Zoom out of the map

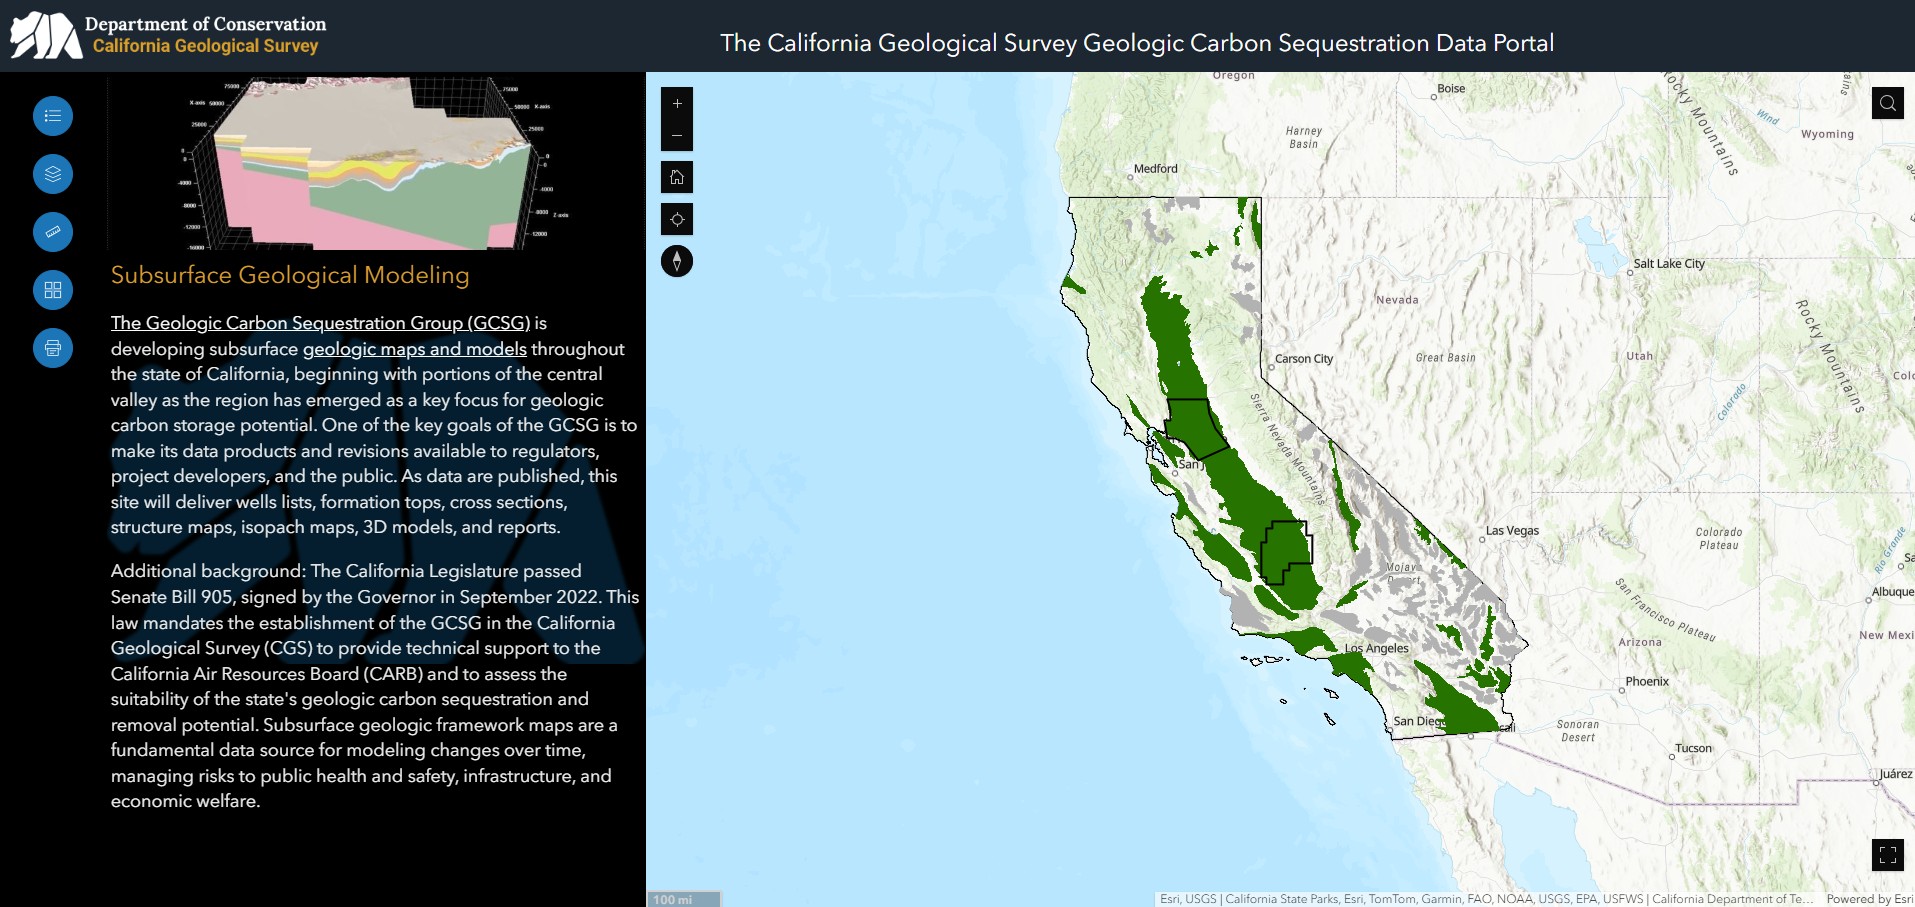677,135
